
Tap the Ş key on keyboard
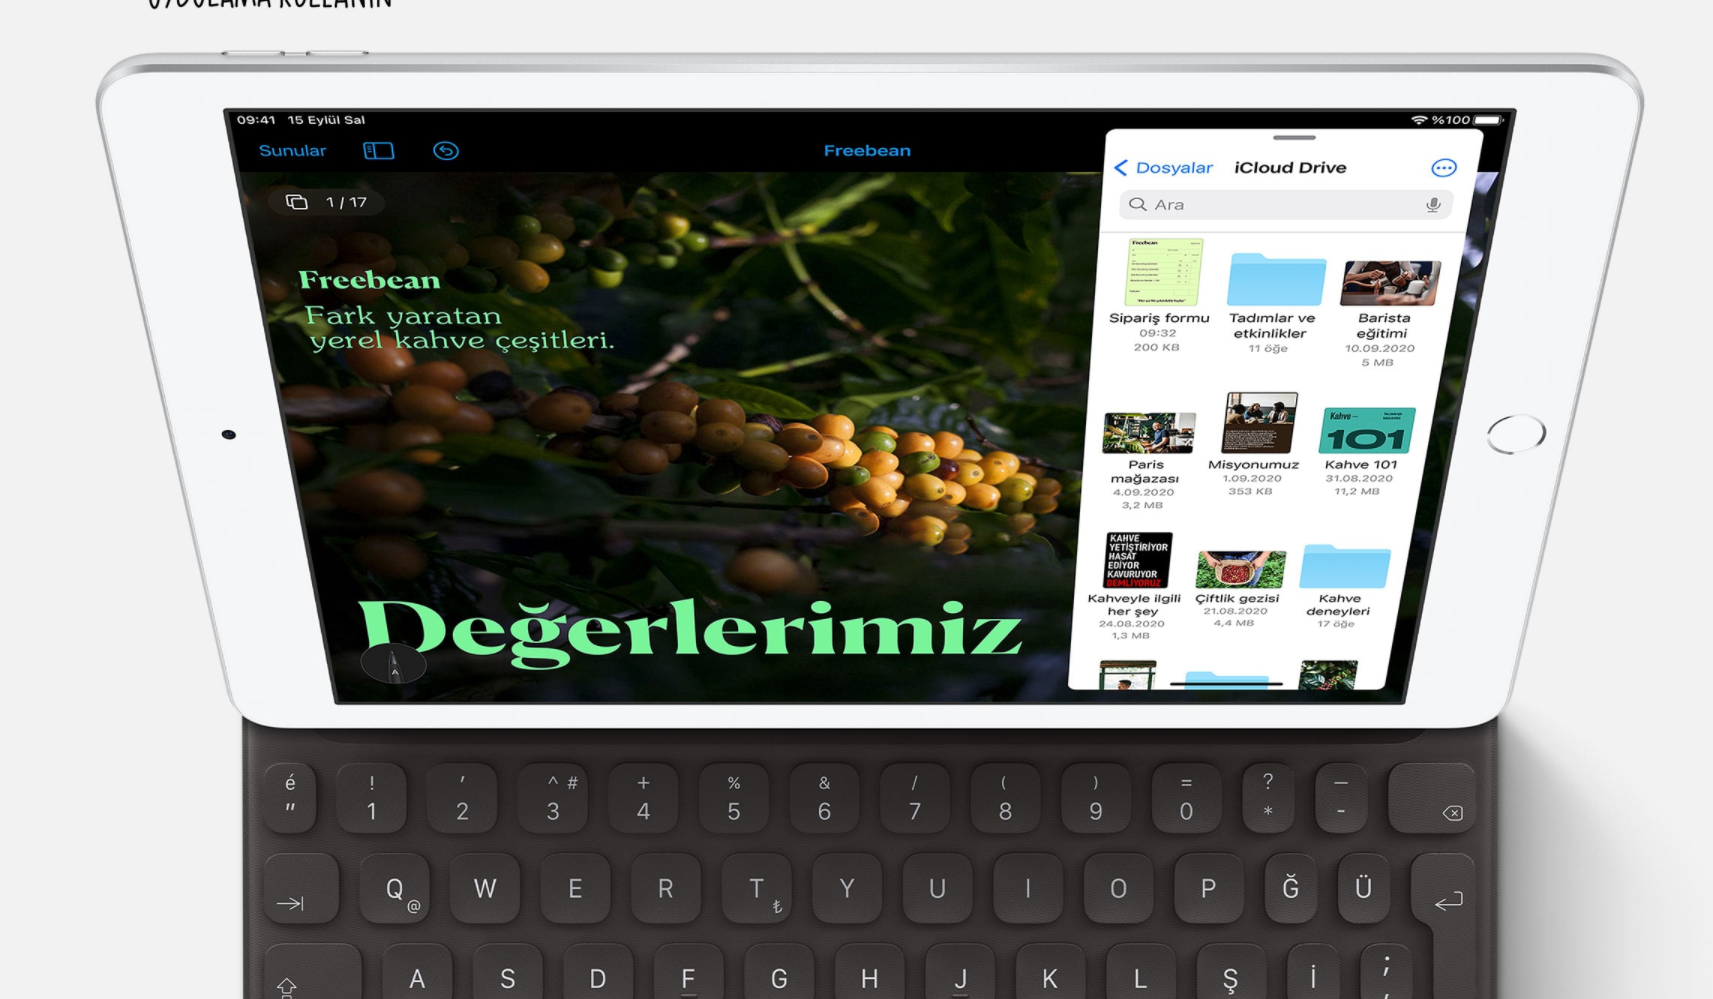(1230, 972)
